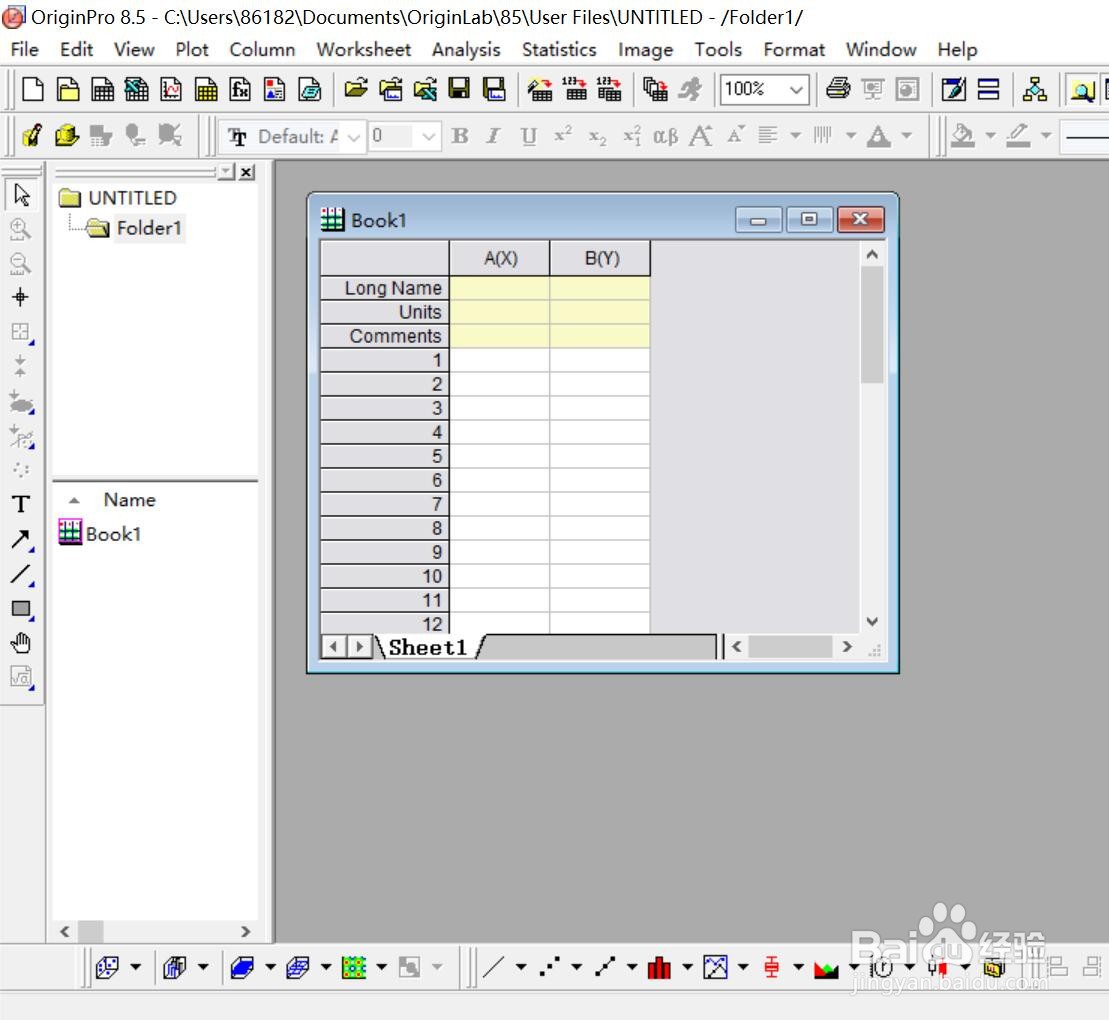The image size is (1109, 1020).
Task: Open the font size dropdown
Action: [428, 137]
